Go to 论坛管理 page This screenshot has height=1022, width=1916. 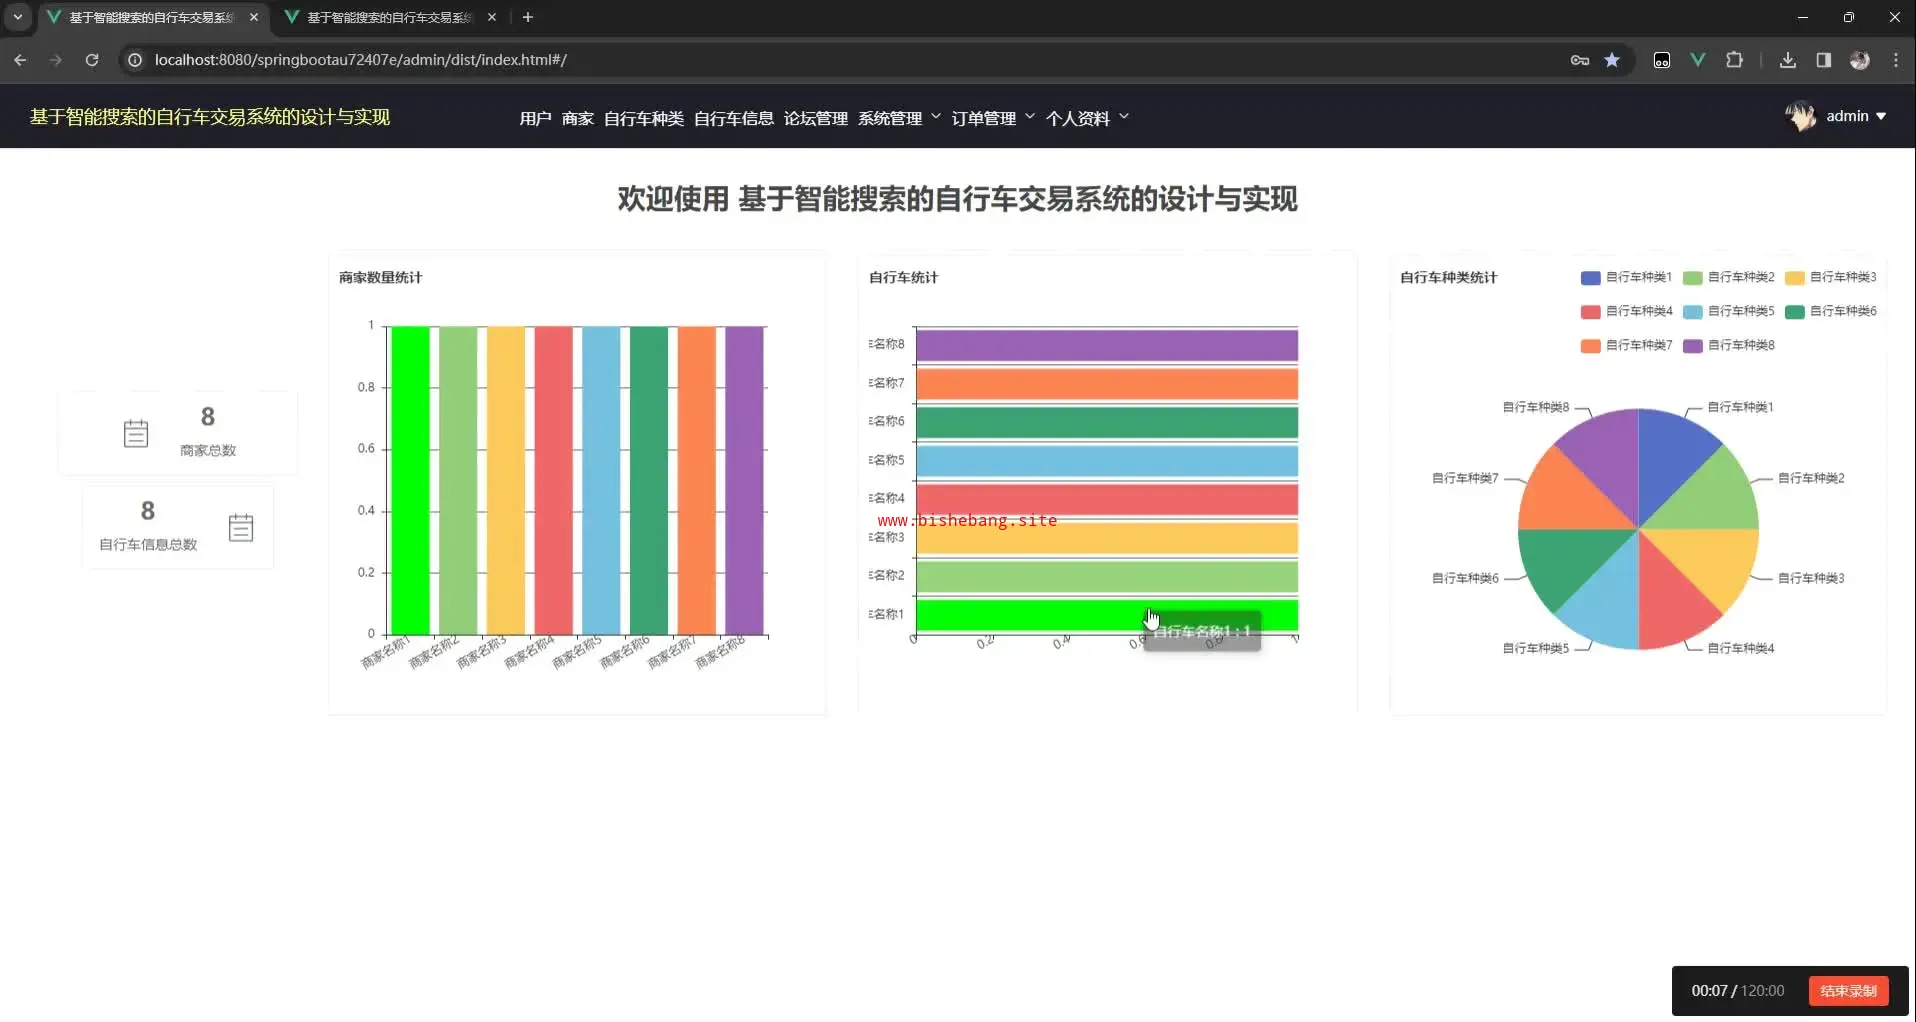[x=815, y=118]
